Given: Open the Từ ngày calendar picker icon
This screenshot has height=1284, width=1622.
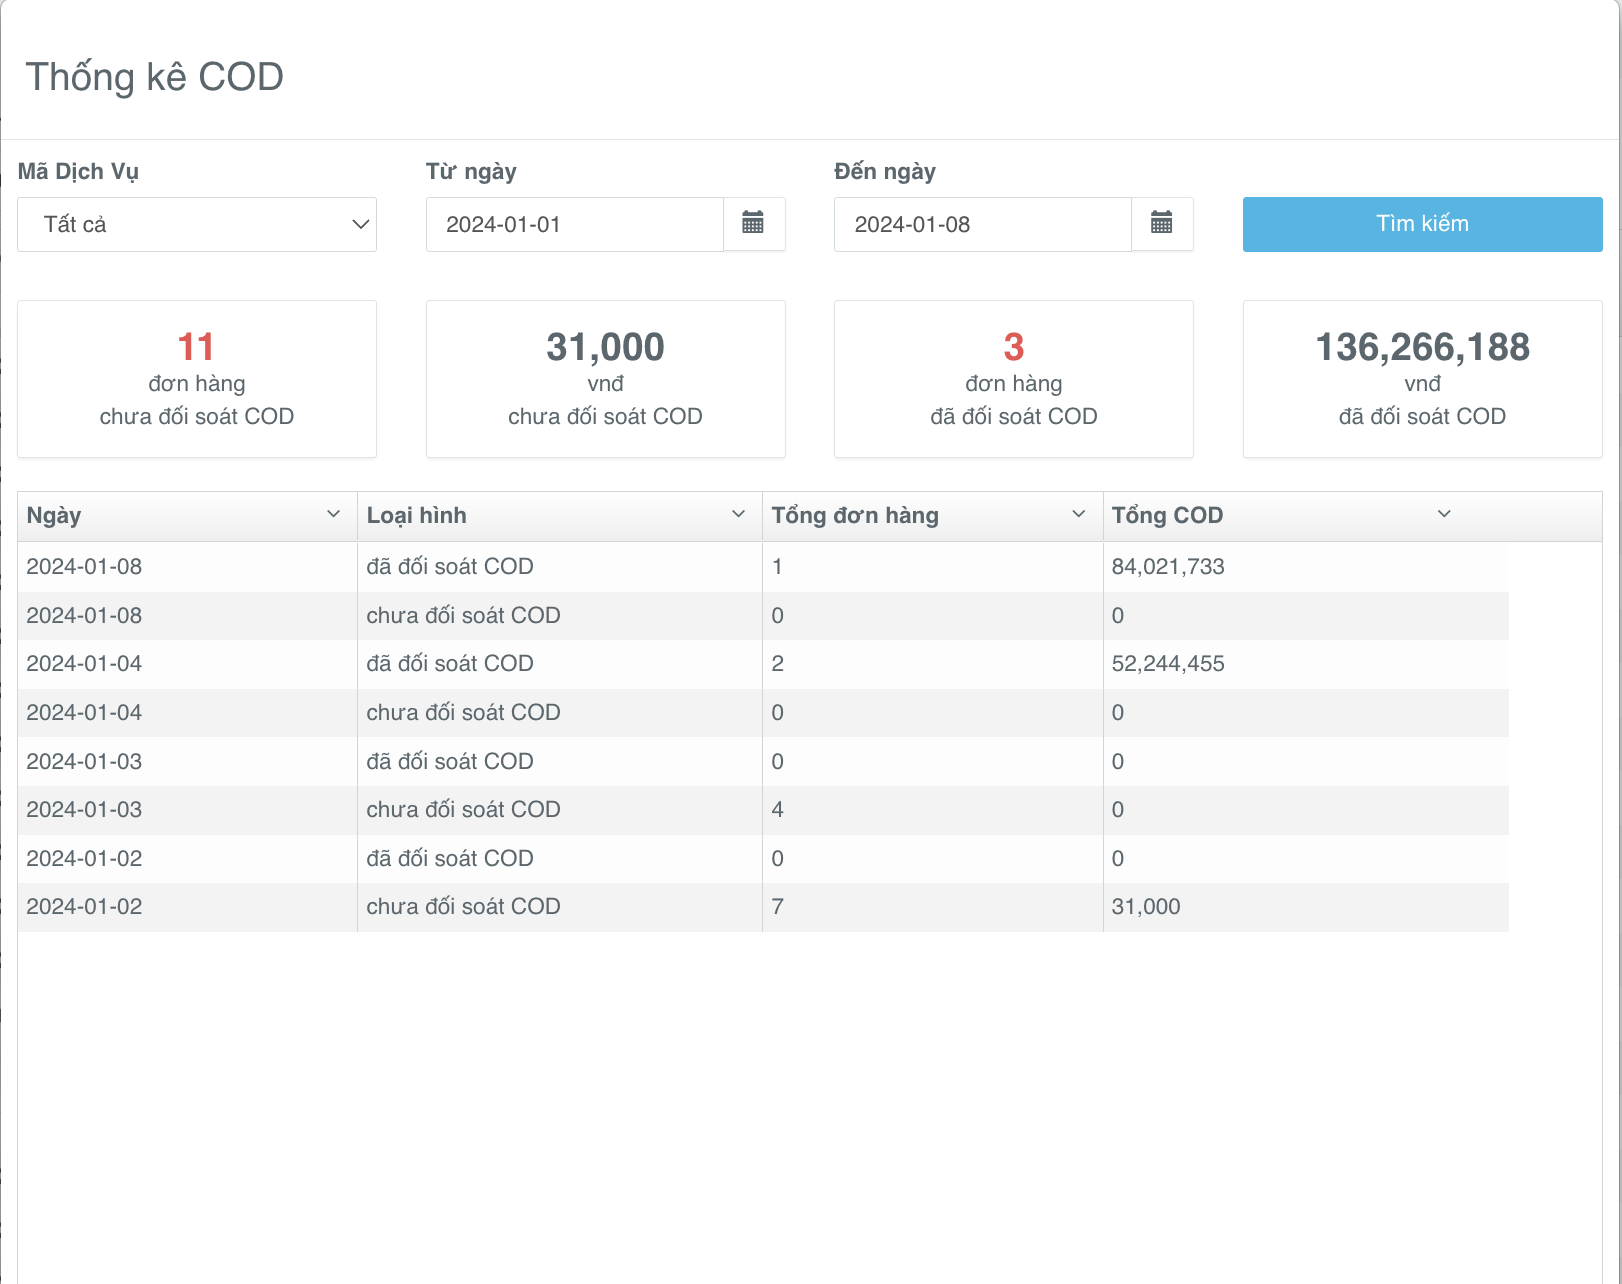Looking at the screenshot, I should [753, 223].
